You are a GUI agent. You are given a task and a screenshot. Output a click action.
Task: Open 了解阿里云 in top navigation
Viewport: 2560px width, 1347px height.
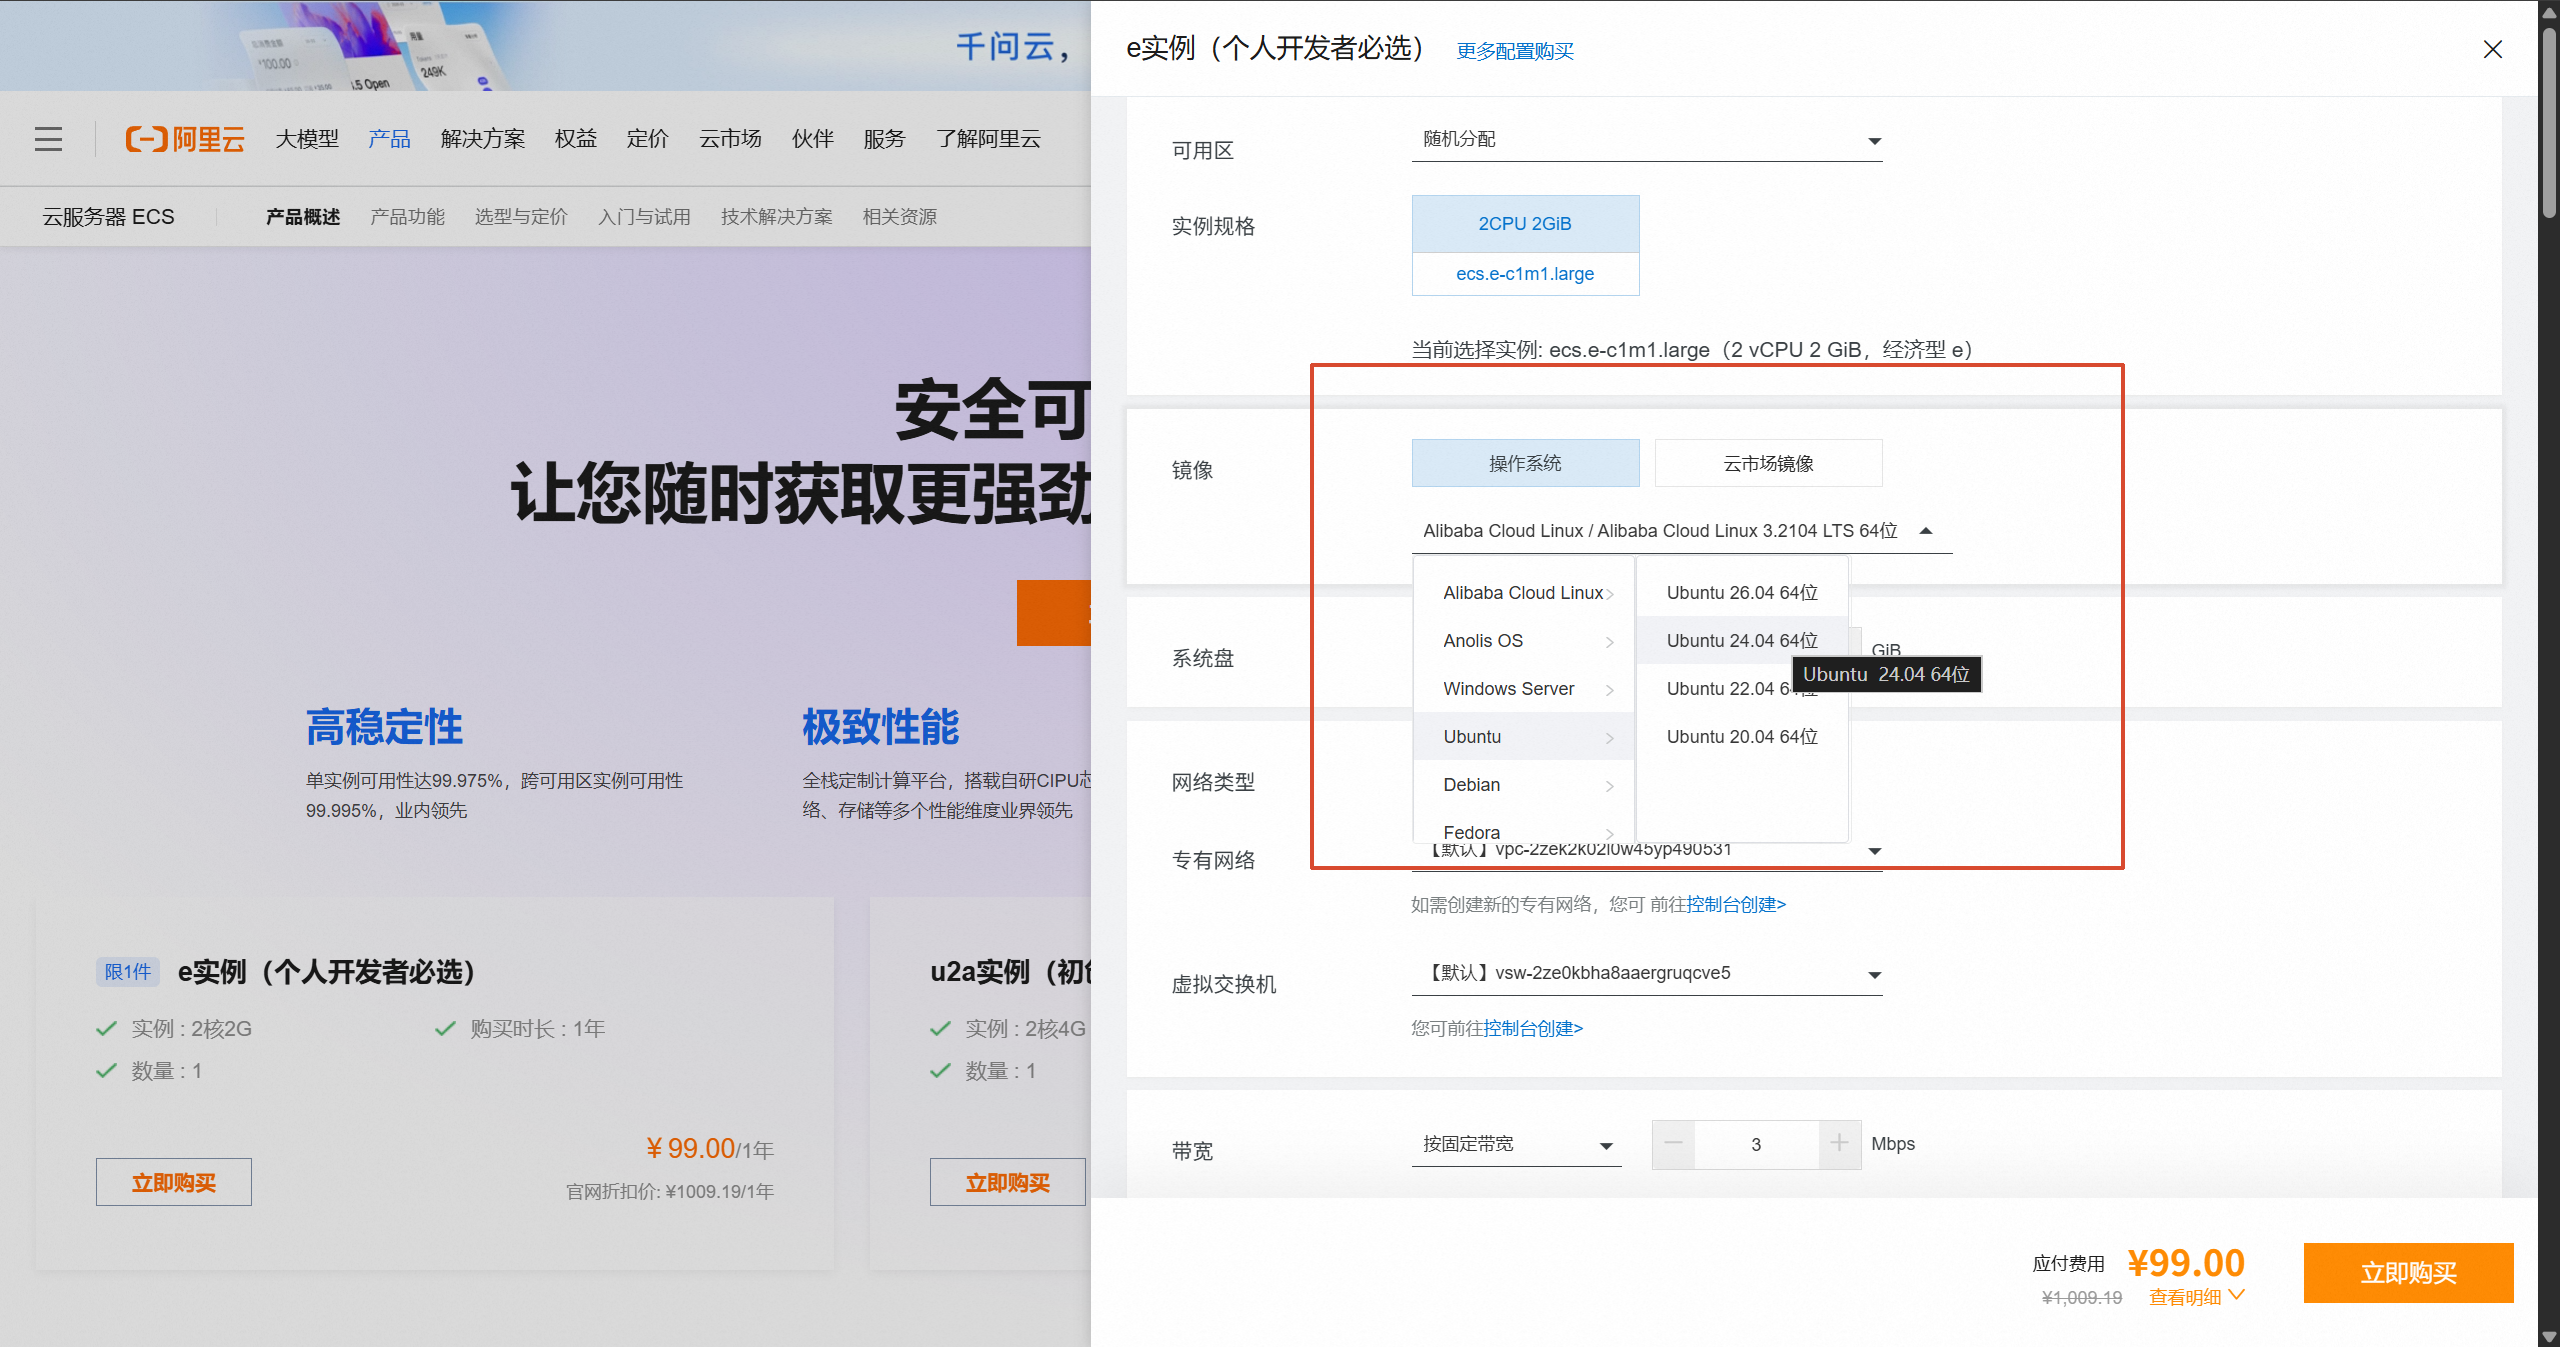pos(988,139)
